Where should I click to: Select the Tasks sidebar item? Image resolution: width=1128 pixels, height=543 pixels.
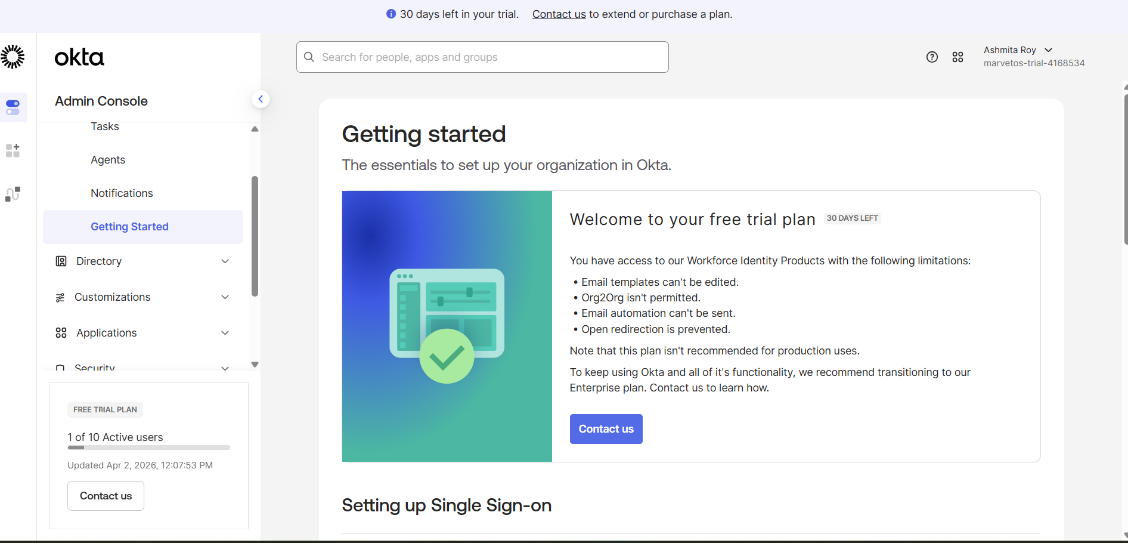(105, 126)
